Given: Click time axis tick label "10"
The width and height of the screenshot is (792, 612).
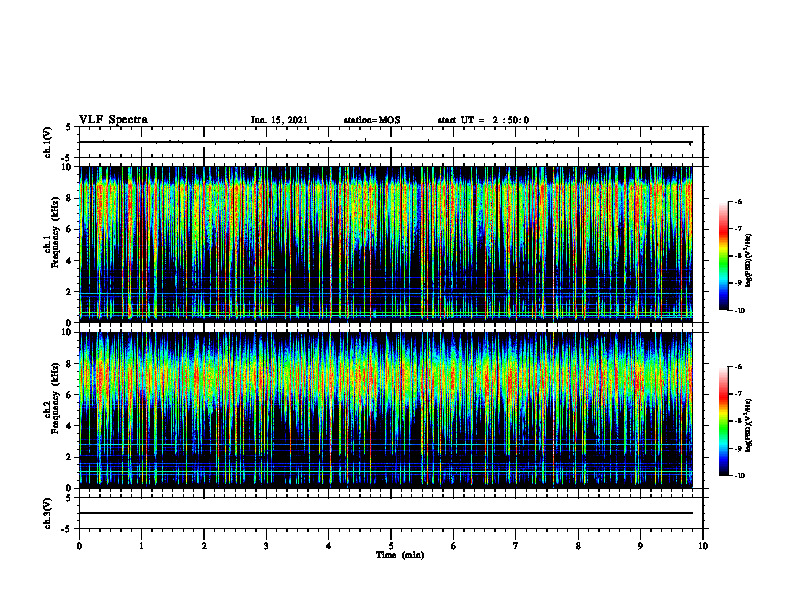Looking at the screenshot, I should [703, 546].
